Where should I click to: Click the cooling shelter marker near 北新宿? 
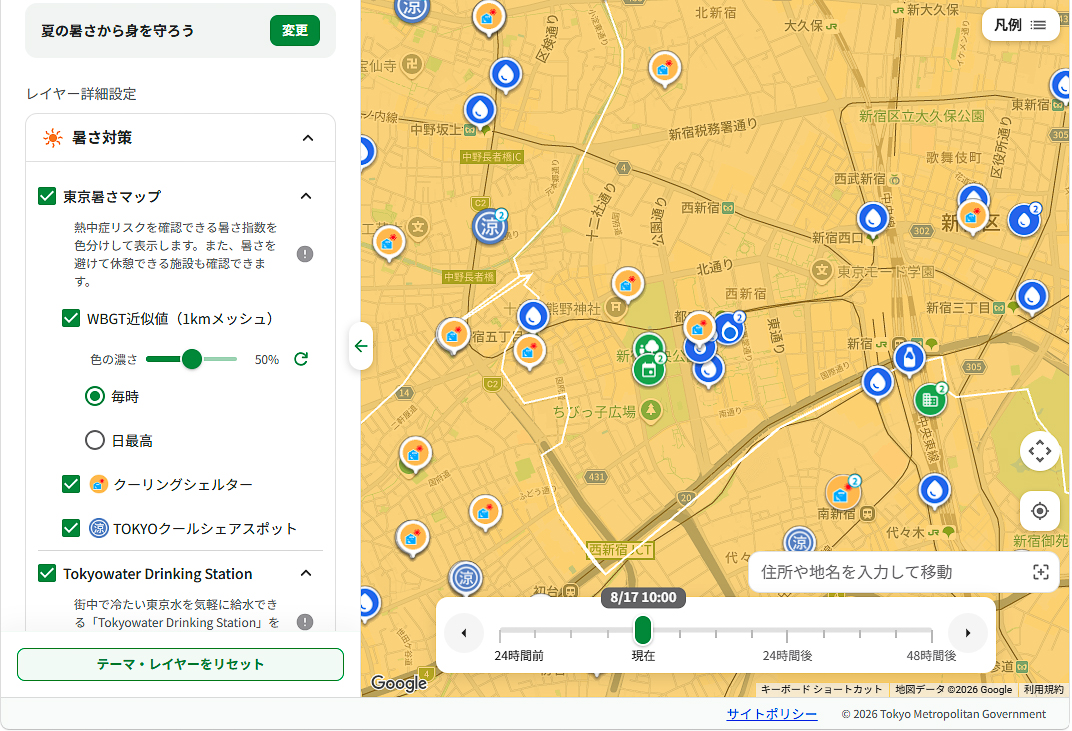click(x=664, y=68)
